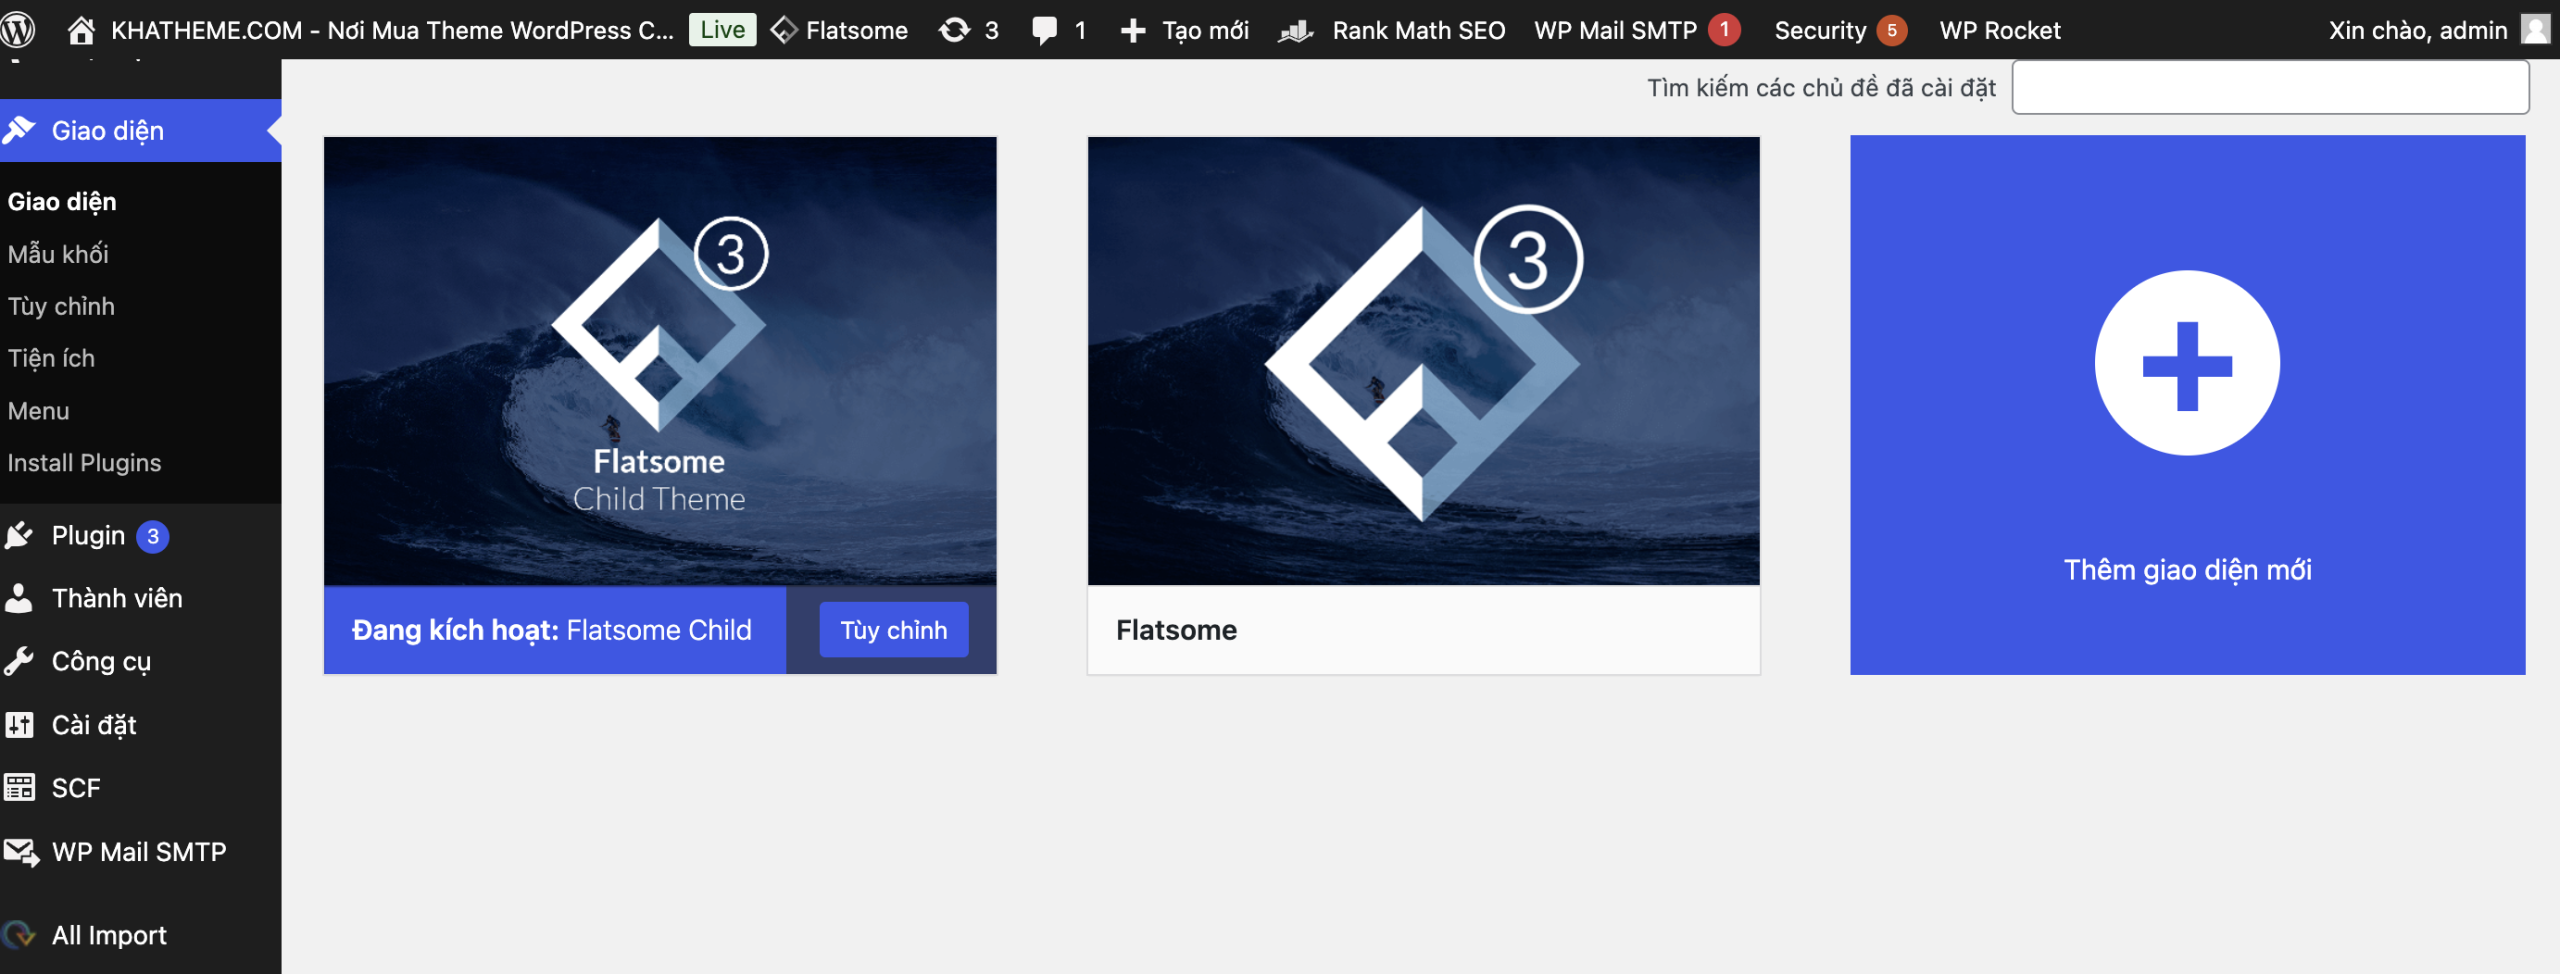Open the WordPress logo menu
The image size is (2560, 974).
pyautogui.click(x=18, y=30)
